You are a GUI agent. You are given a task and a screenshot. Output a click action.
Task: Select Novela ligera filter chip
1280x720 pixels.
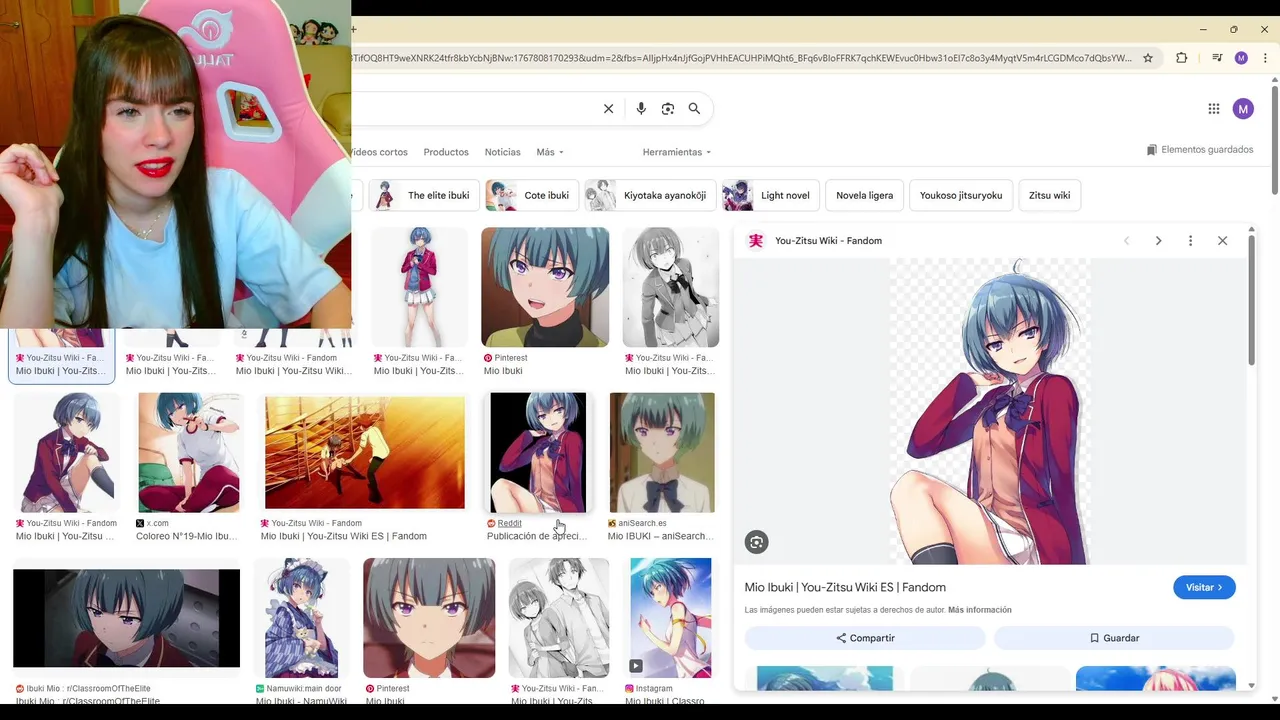coord(865,195)
